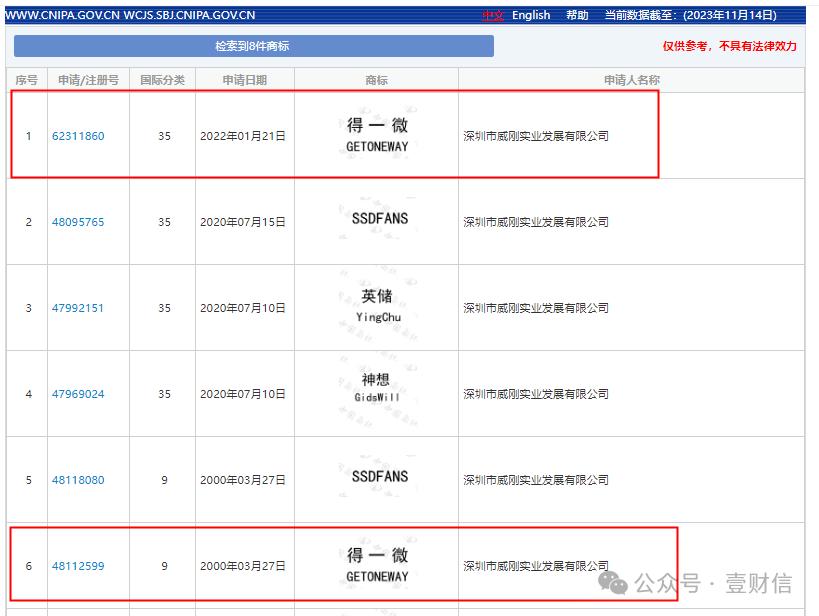Open the 帮助 help link
Image resolution: width=819 pixels, height=616 pixels.
577,15
